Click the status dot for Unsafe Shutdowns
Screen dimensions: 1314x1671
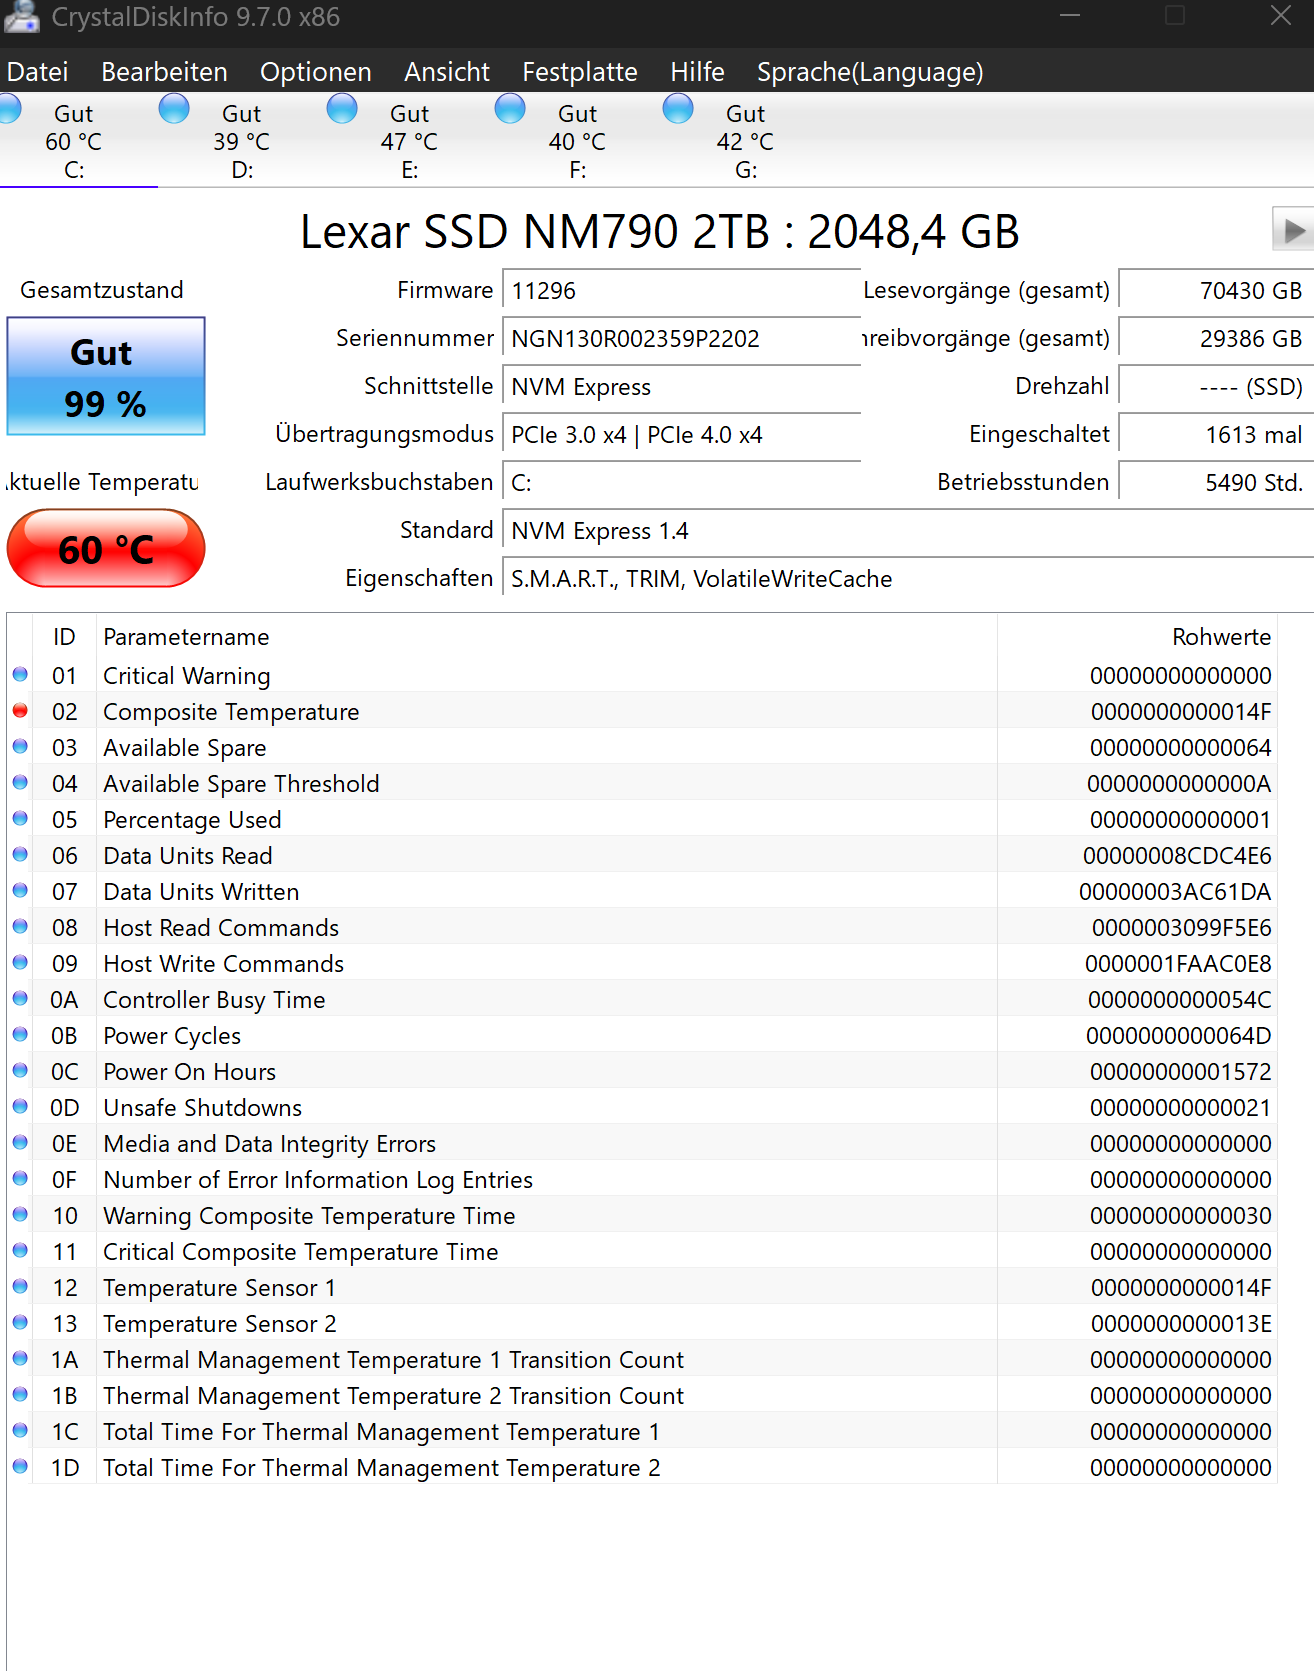pyautogui.click(x=20, y=1107)
